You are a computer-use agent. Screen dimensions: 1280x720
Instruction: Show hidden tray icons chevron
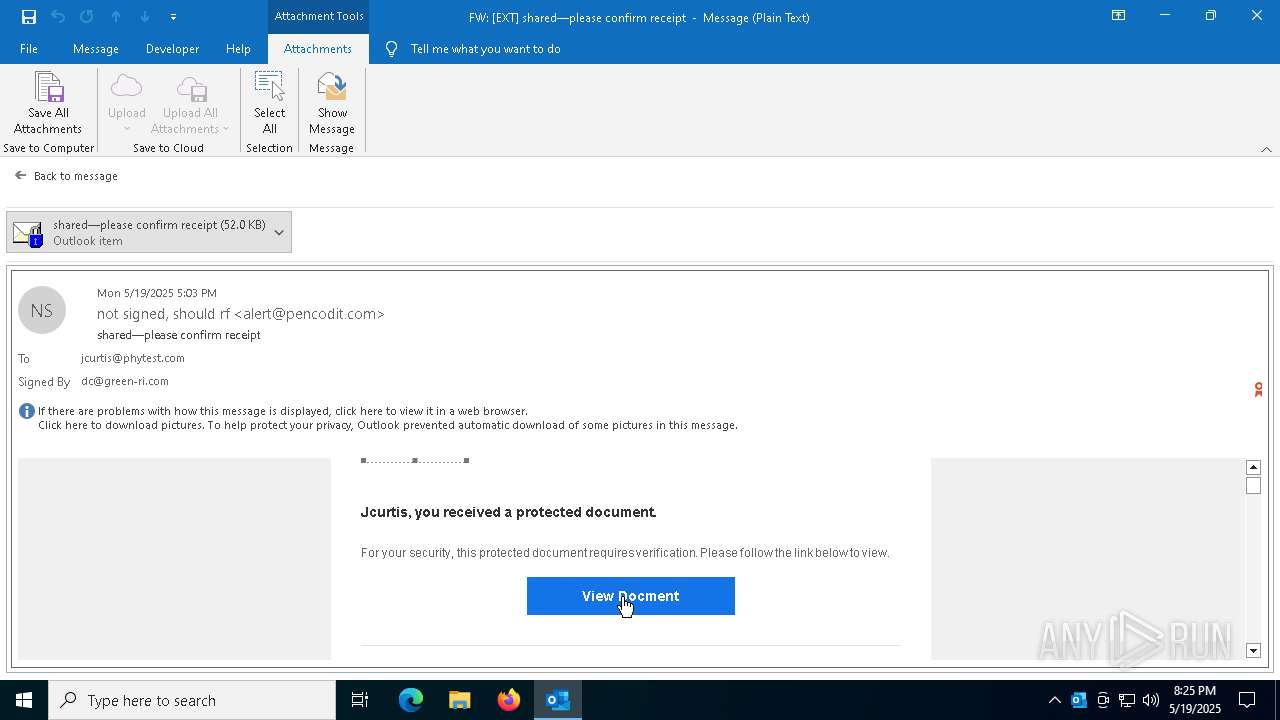[1054, 700]
